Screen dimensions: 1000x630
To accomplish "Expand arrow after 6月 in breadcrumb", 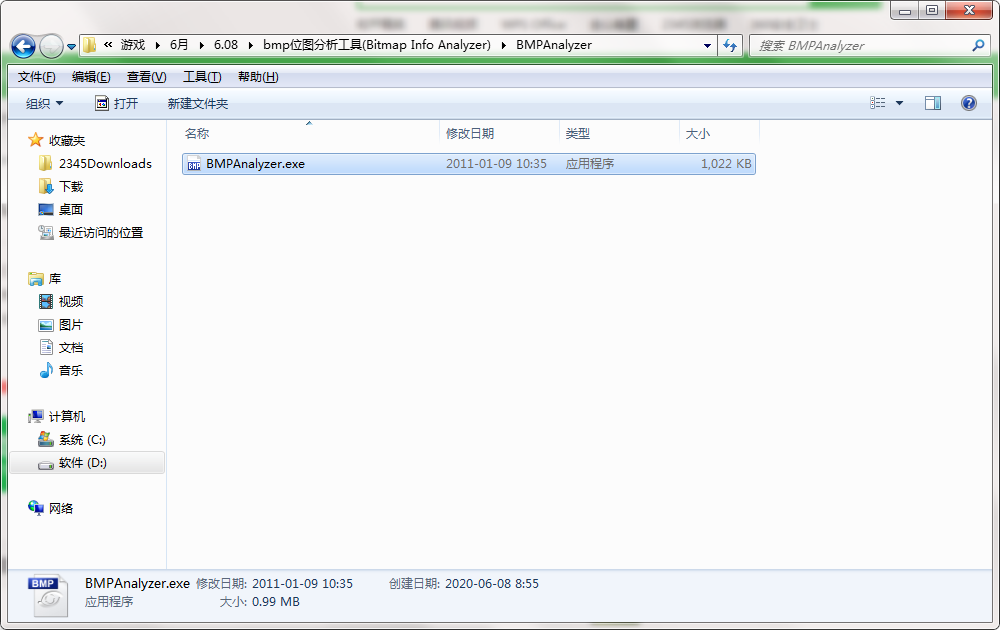I will coord(202,45).
